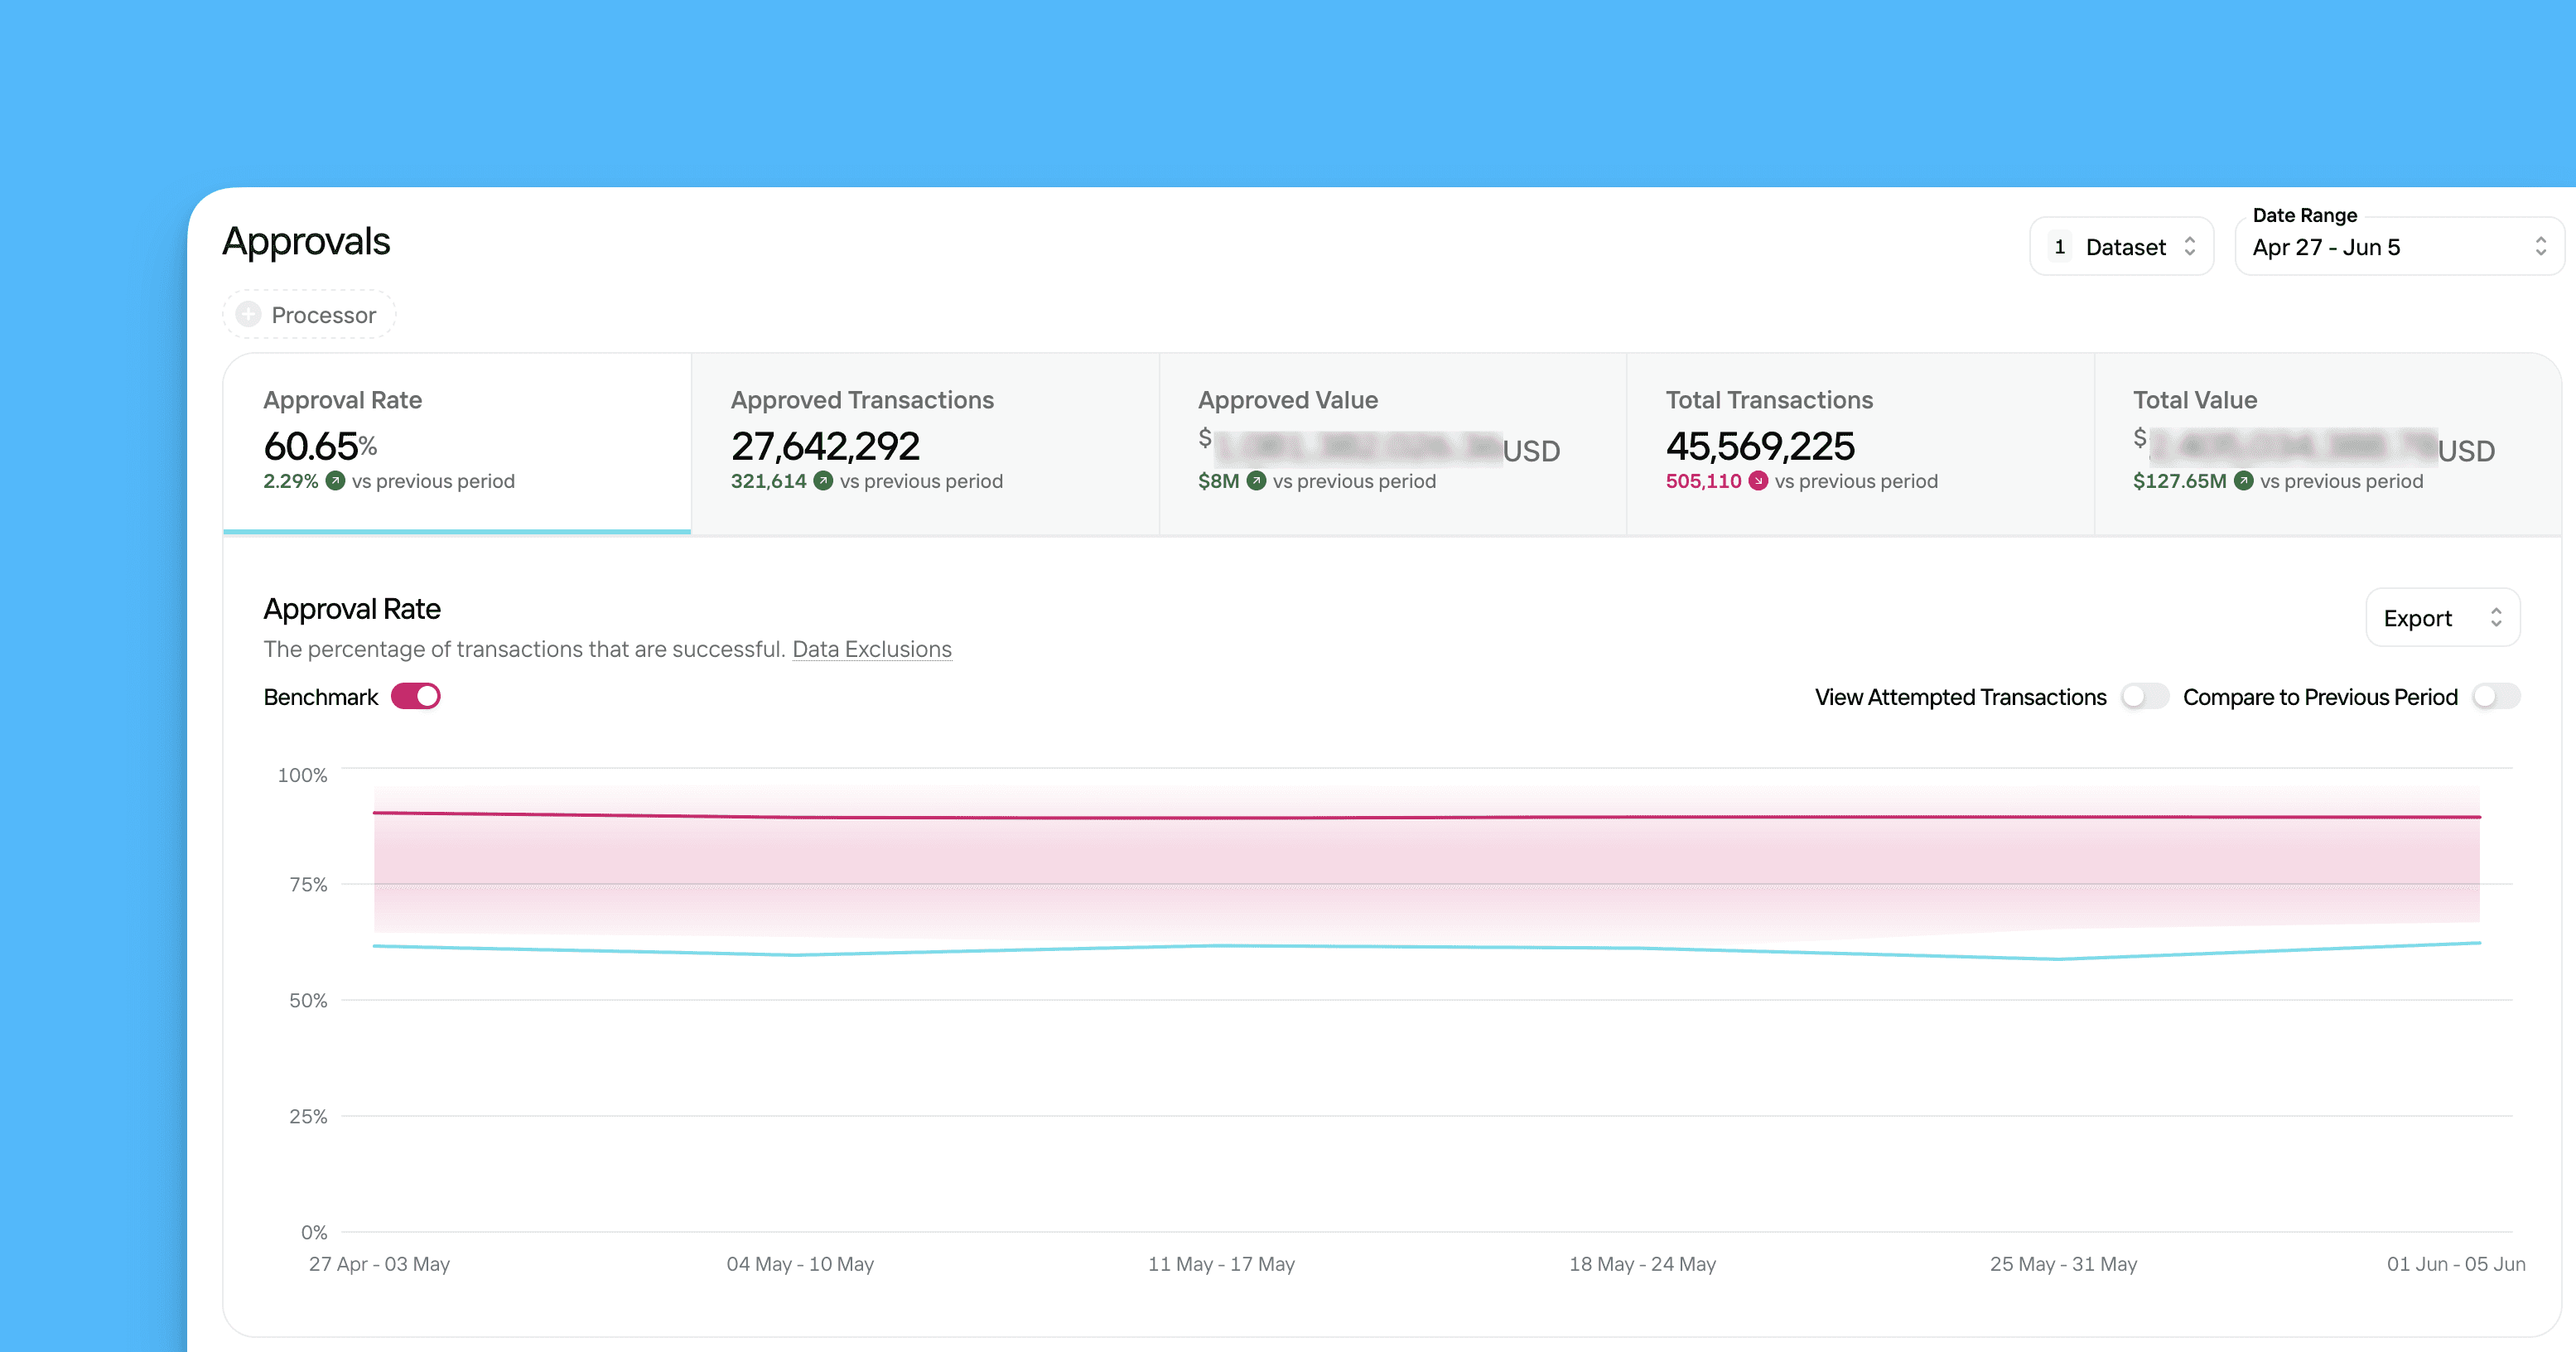Click the magenta benchmark line in chart
This screenshot has width=2576, height=1352.
[x=1427, y=818]
